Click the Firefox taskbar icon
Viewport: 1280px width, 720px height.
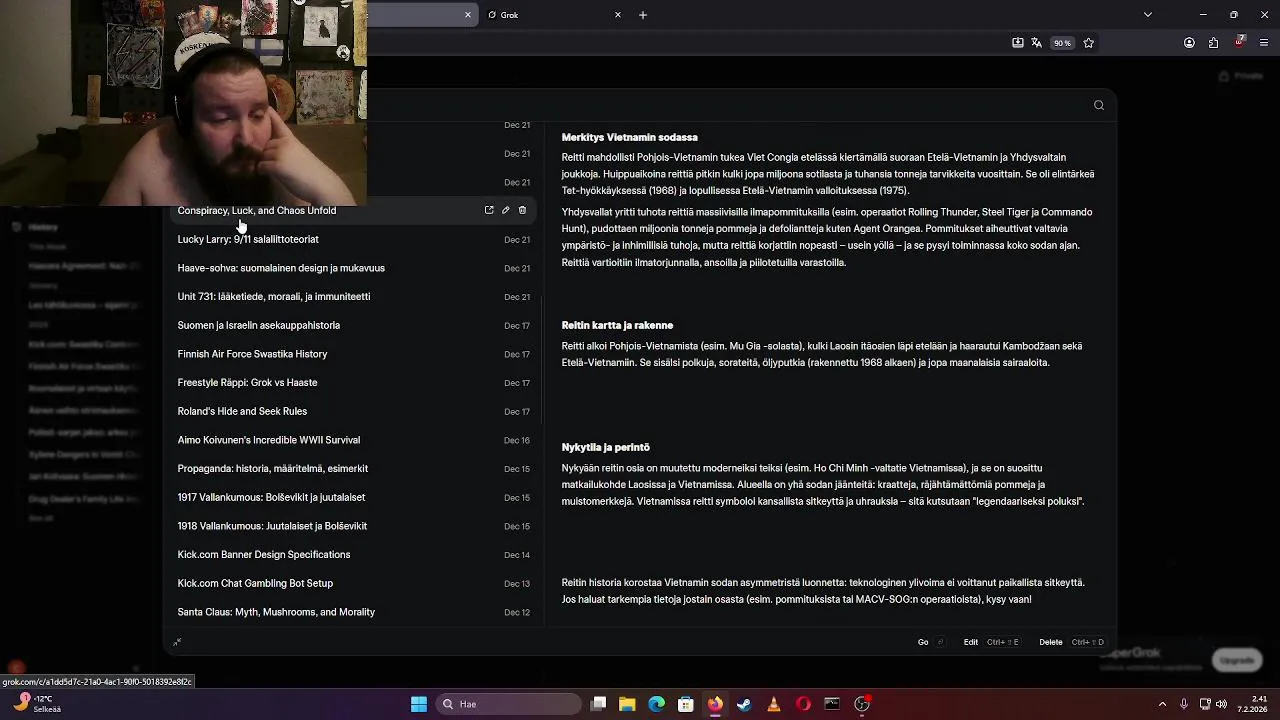[715, 704]
